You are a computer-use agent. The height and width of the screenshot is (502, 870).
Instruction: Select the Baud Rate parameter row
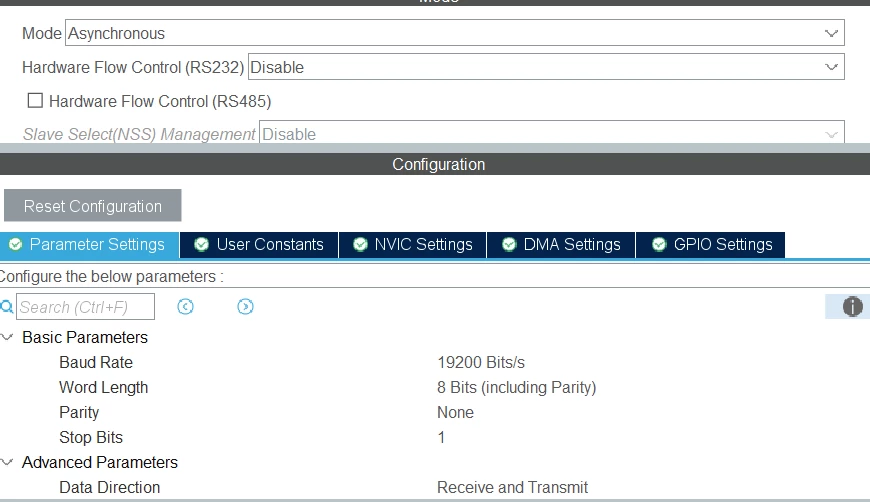(x=435, y=362)
